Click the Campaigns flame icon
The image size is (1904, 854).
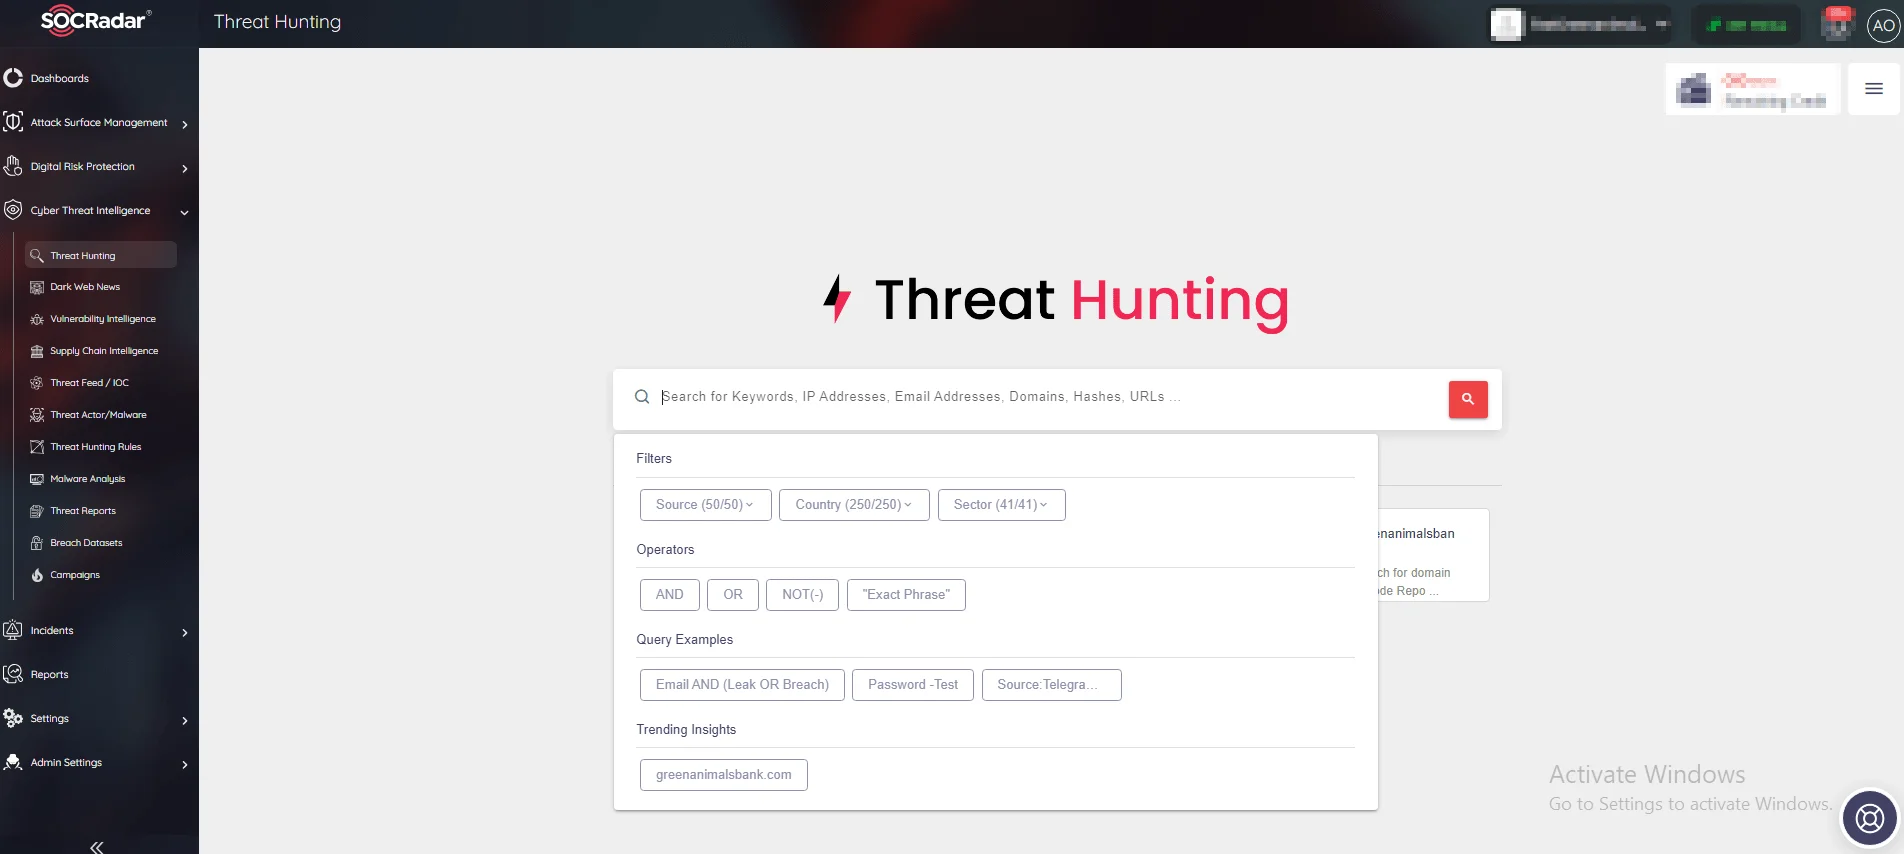37,575
